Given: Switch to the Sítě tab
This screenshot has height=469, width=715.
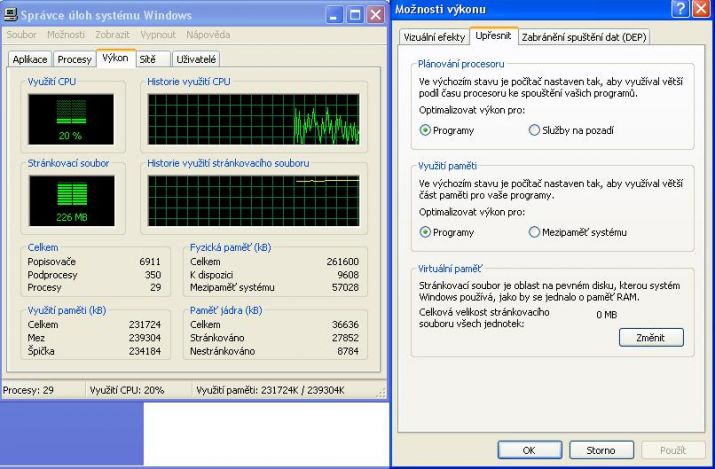Looking at the screenshot, I should pos(153,59).
